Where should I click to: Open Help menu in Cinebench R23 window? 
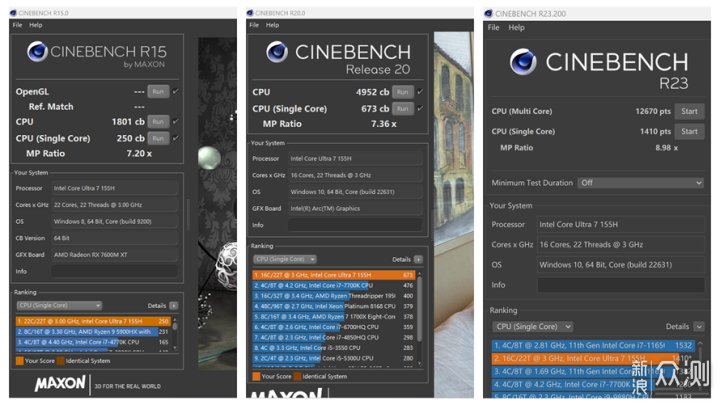point(516,28)
